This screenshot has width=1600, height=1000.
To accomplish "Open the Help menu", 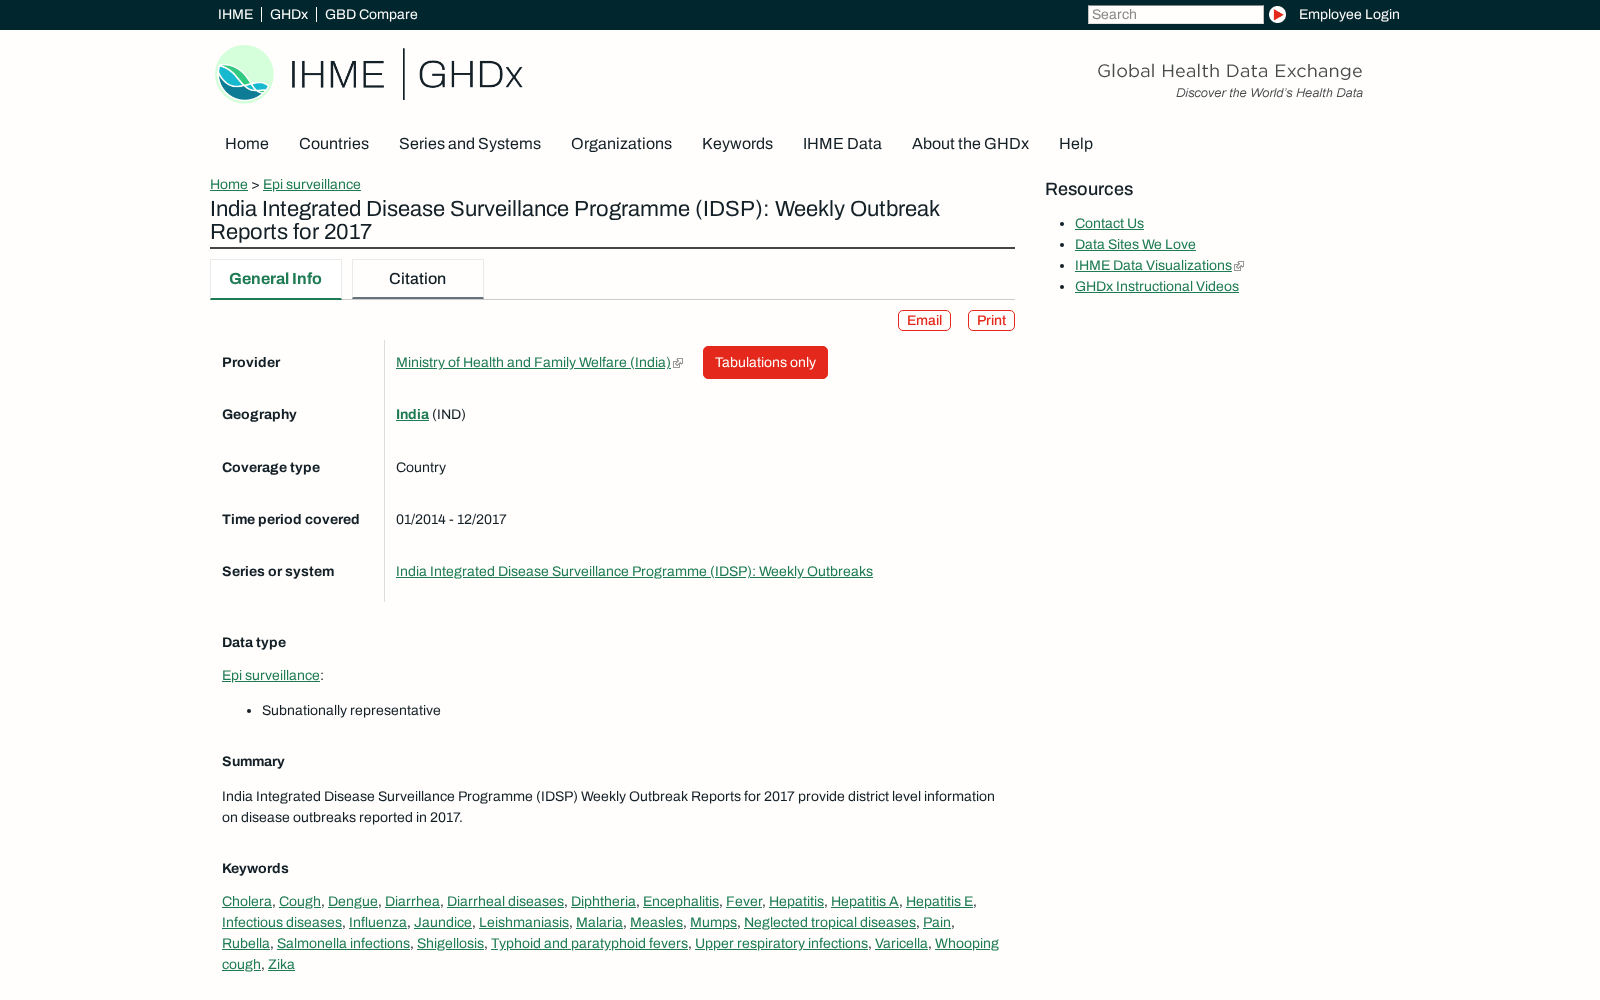I will click(1076, 144).
